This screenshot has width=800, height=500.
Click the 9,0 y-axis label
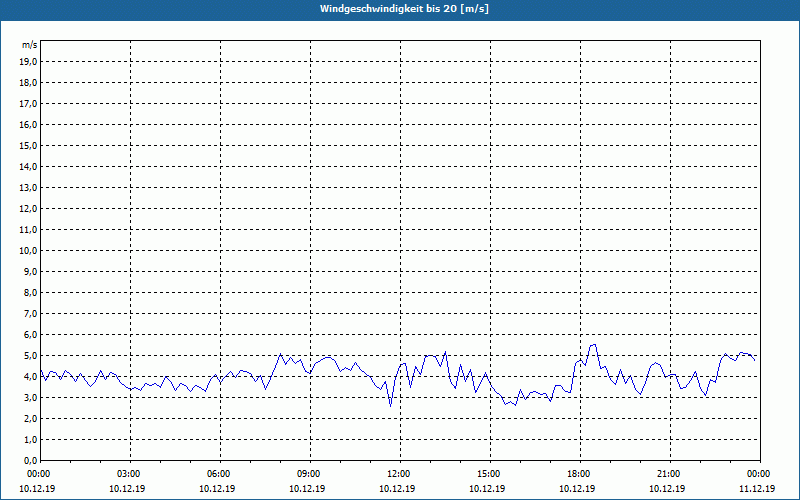[30, 271]
